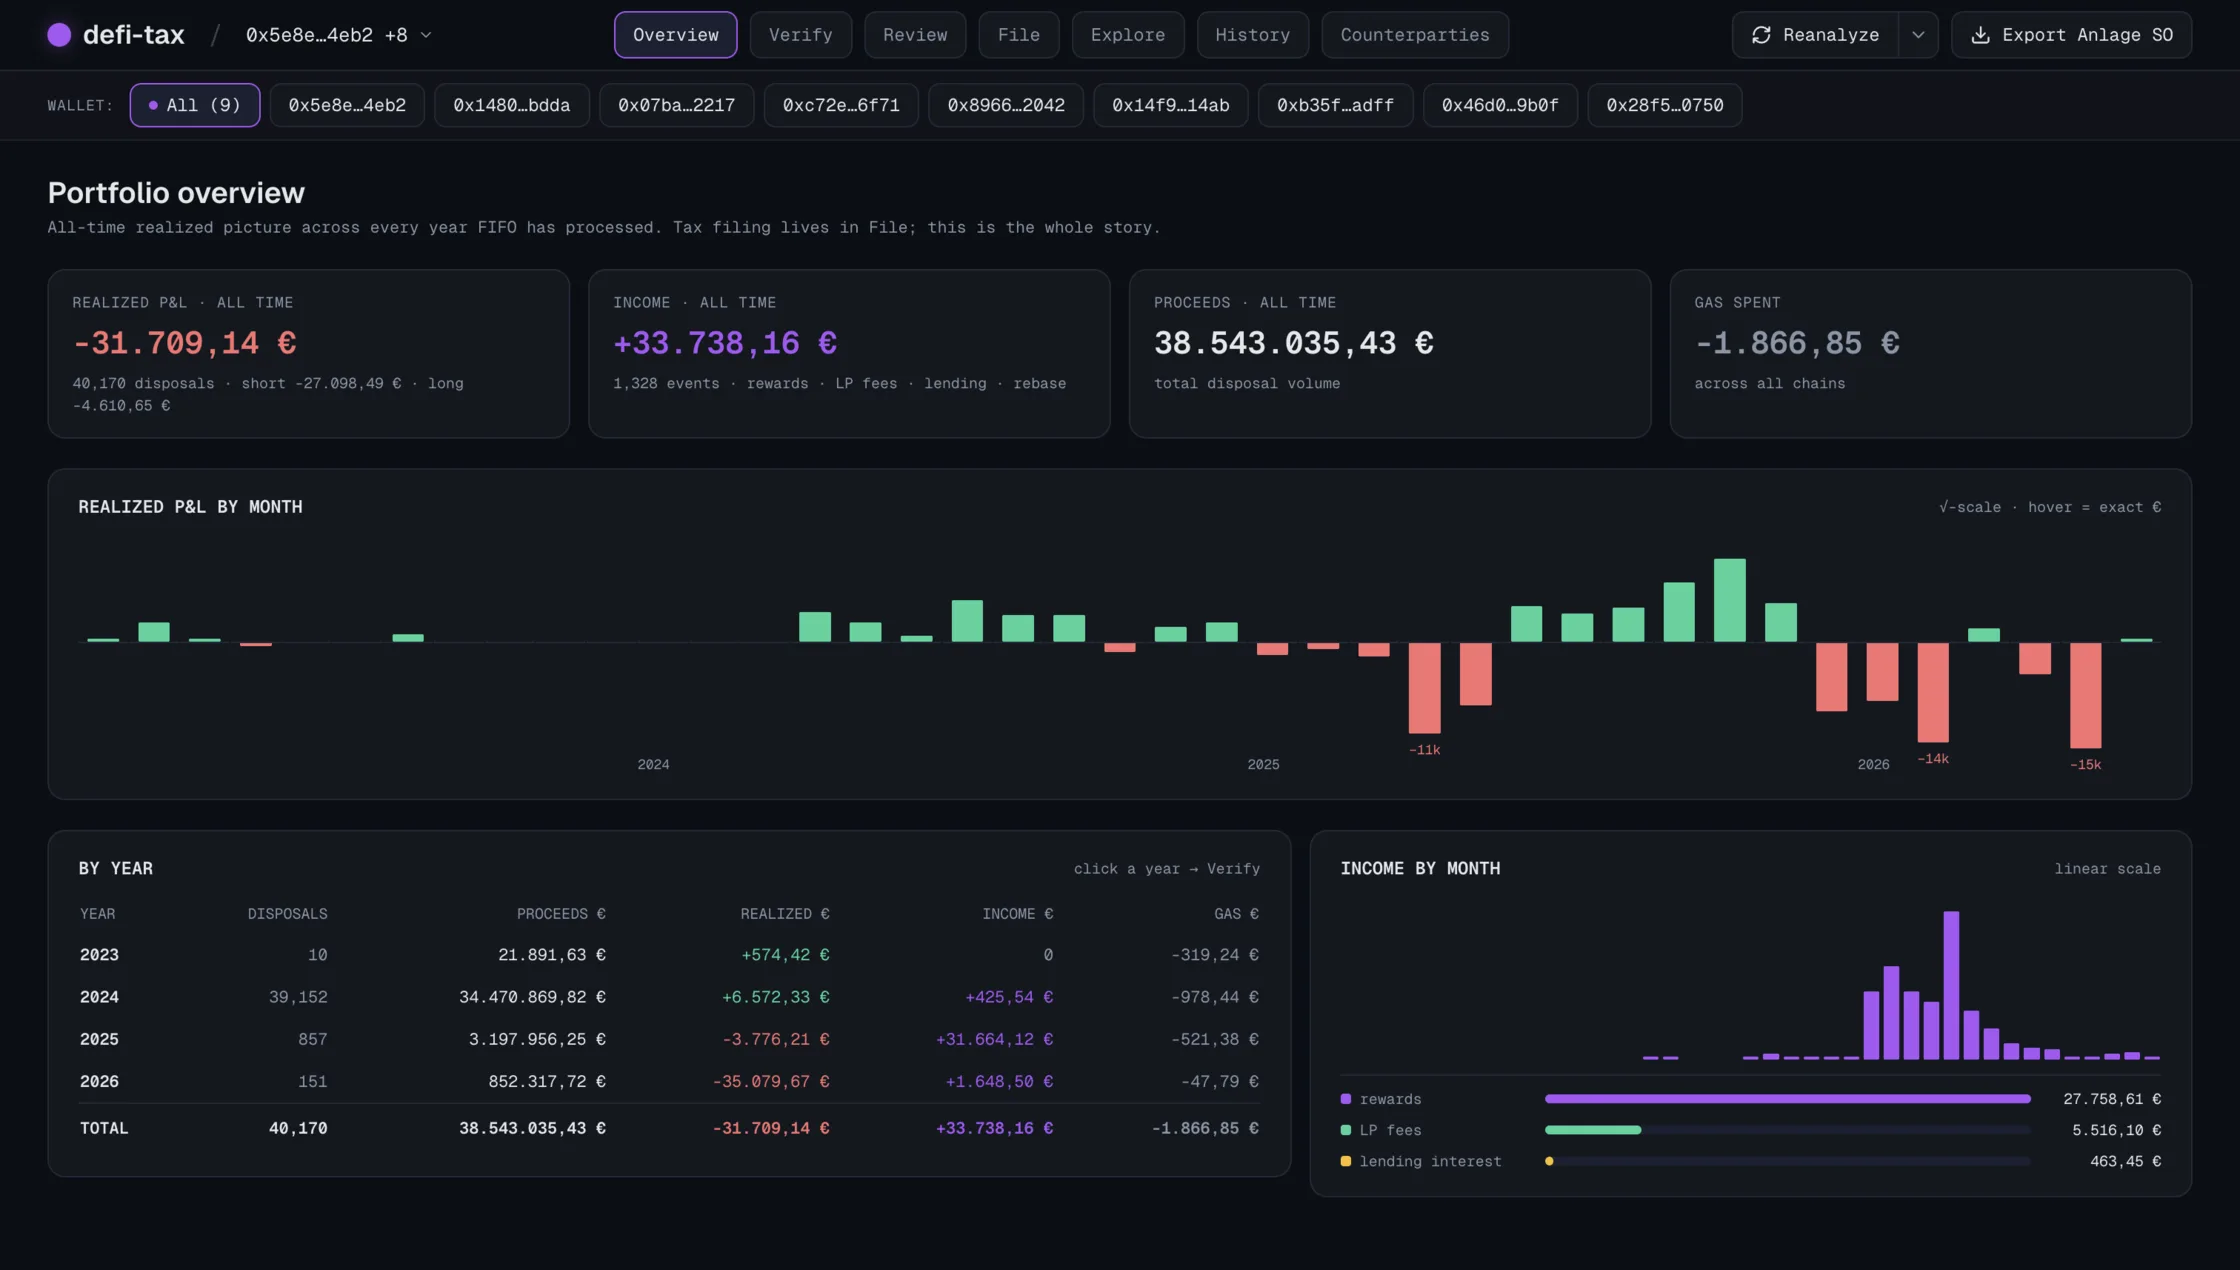Filter by wallet 0x8966…2042

click(x=1006, y=105)
